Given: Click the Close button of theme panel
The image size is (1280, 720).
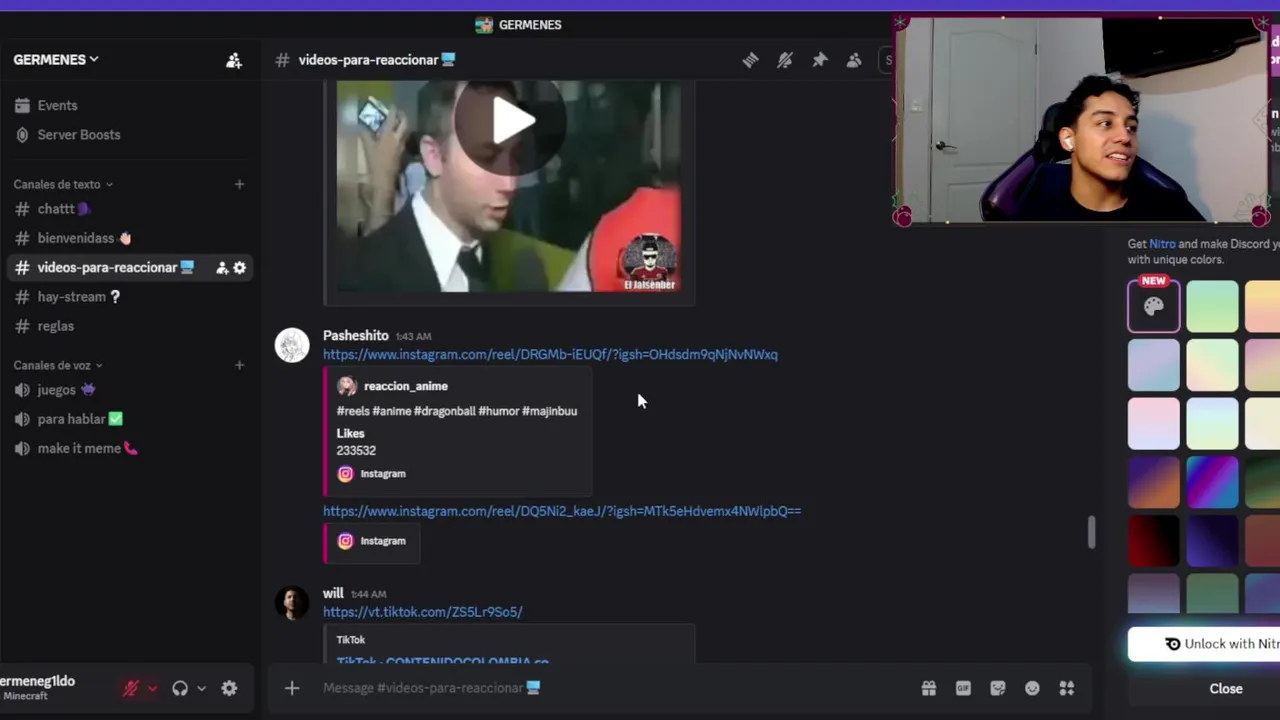Looking at the screenshot, I should pyautogui.click(x=1226, y=689).
